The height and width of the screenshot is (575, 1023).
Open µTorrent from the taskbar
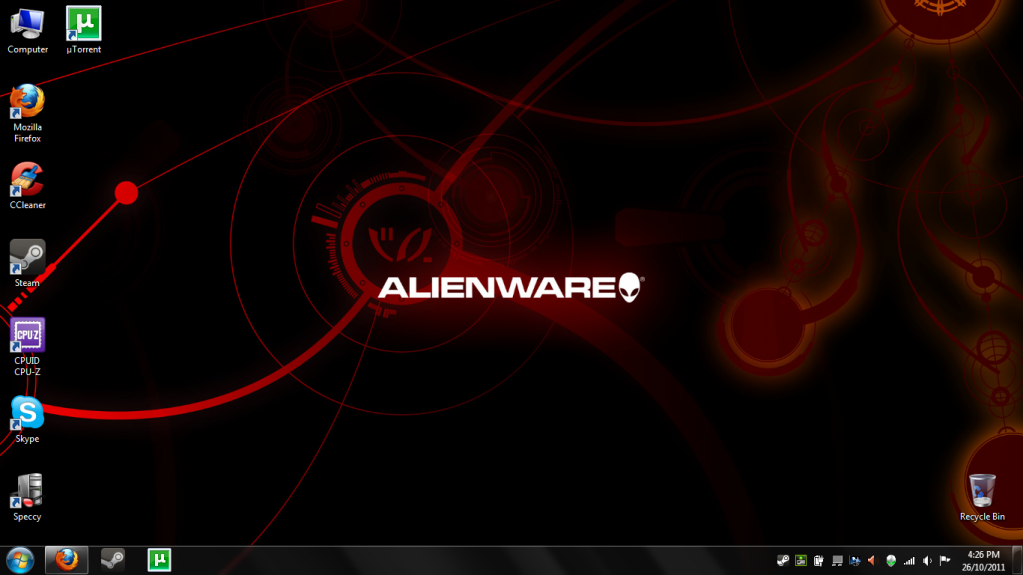click(159, 560)
